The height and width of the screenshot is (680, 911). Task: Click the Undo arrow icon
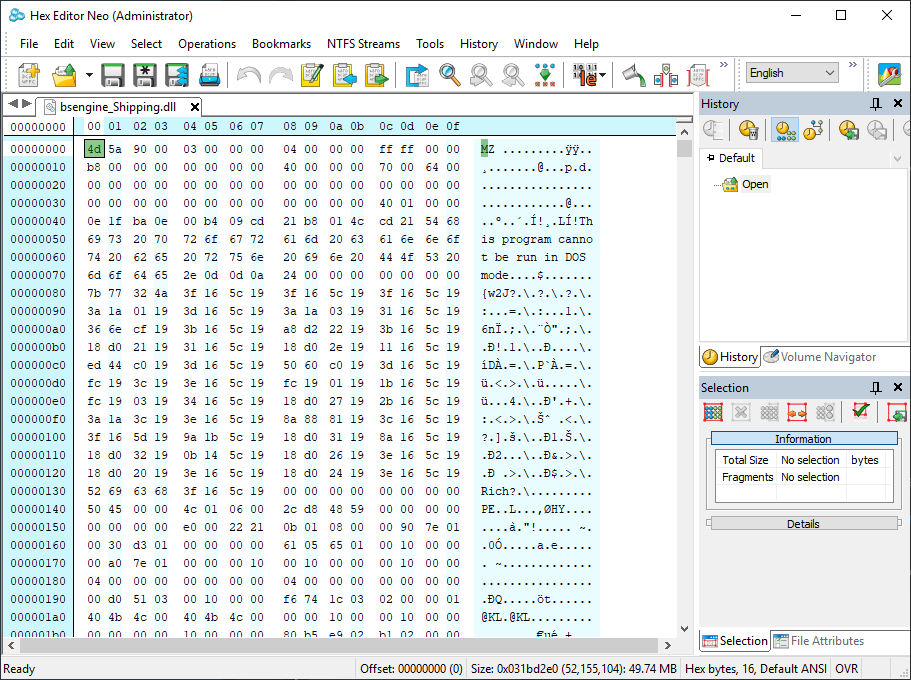tap(249, 74)
